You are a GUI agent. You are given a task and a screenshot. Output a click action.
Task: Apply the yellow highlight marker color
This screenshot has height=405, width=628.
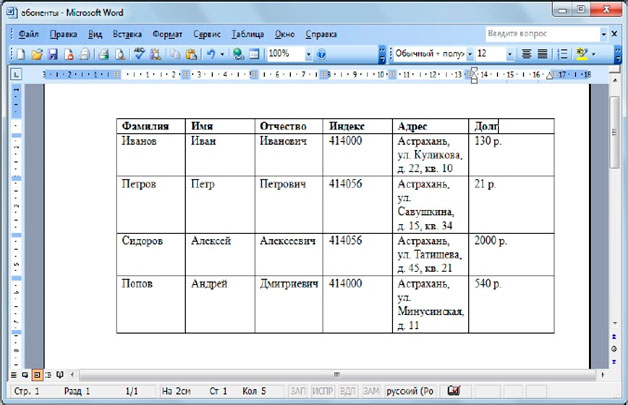pos(581,53)
